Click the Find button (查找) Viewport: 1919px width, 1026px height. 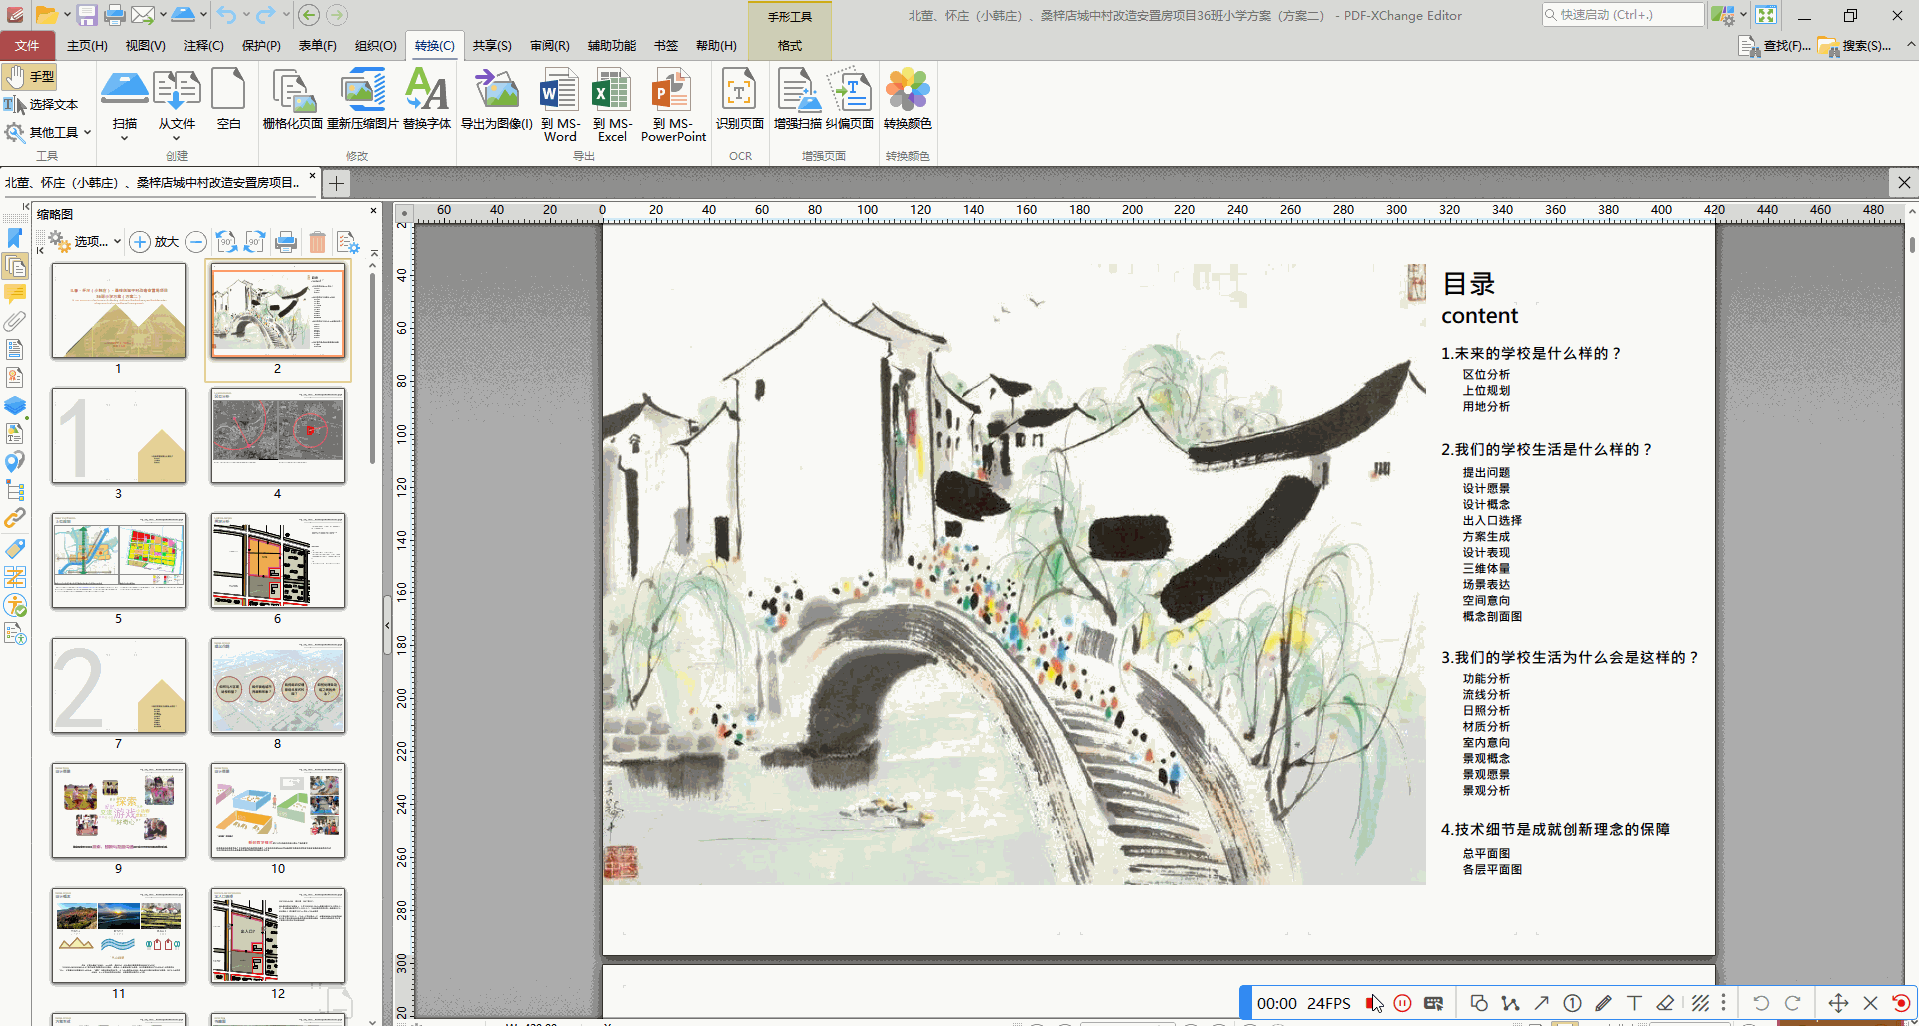(1775, 46)
